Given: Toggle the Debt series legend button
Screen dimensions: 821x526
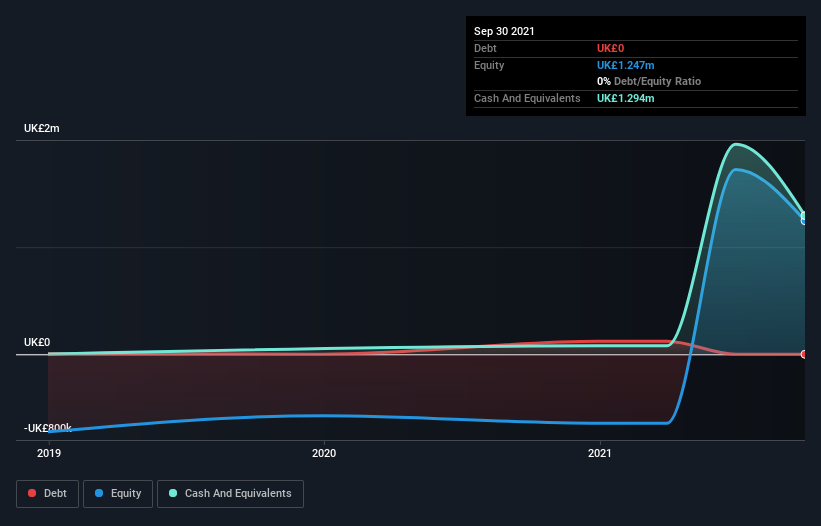Looking at the screenshot, I should click(48, 494).
